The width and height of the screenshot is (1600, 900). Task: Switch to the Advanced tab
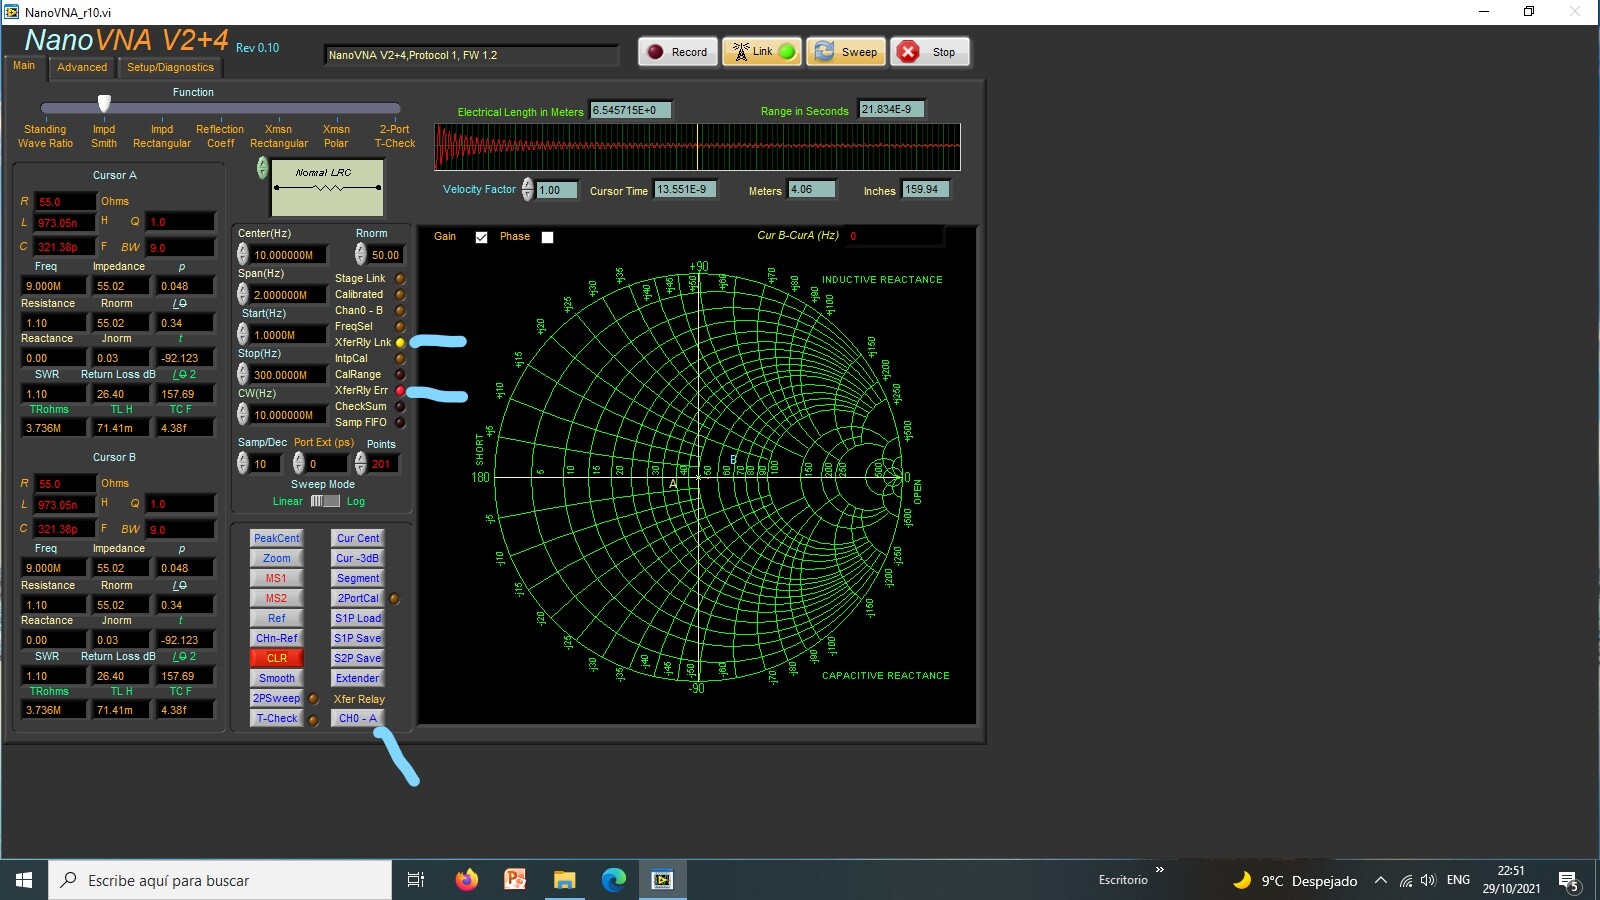(x=82, y=67)
